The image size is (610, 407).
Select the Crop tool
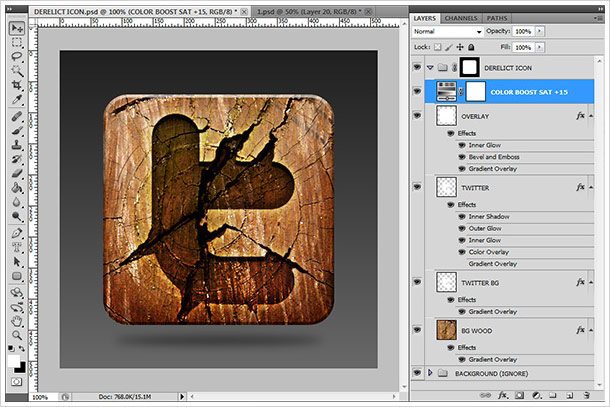coord(16,85)
